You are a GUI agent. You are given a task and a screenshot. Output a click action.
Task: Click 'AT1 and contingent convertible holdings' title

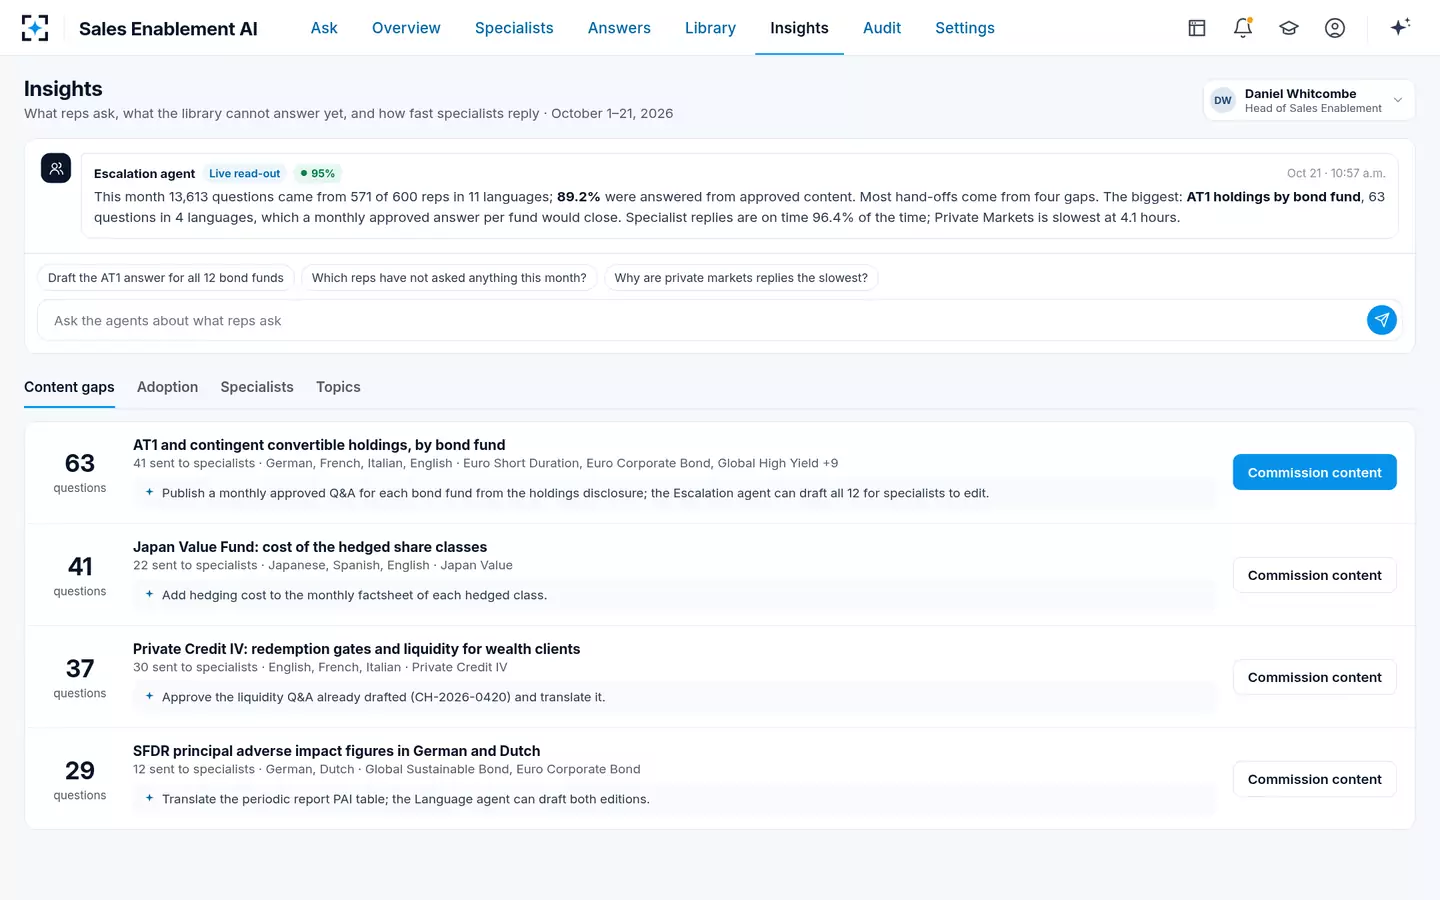click(x=319, y=445)
